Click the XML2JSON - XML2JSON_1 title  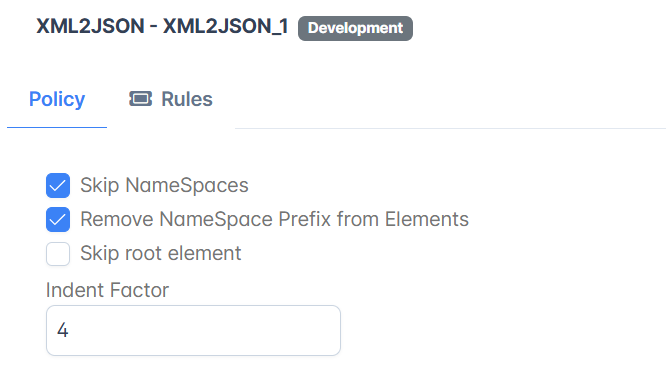[x=162, y=26]
